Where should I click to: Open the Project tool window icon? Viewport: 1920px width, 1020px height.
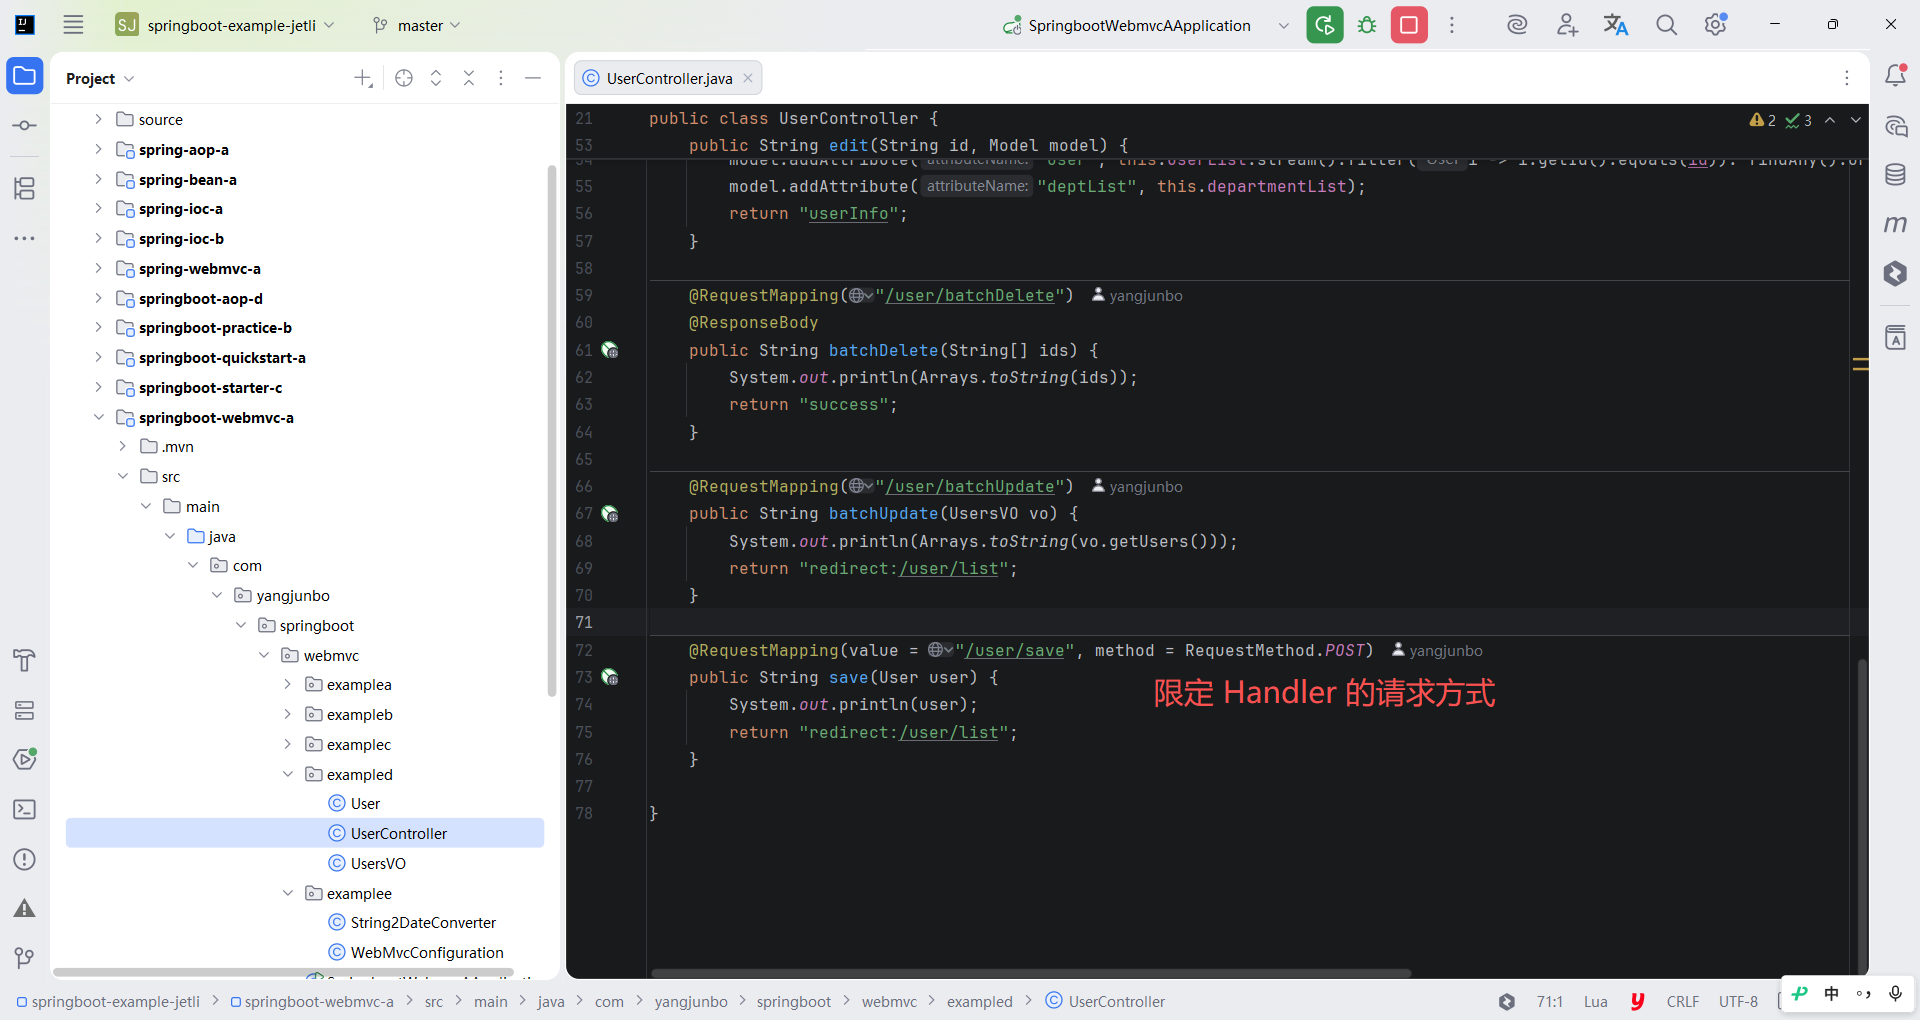(x=25, y=76)
